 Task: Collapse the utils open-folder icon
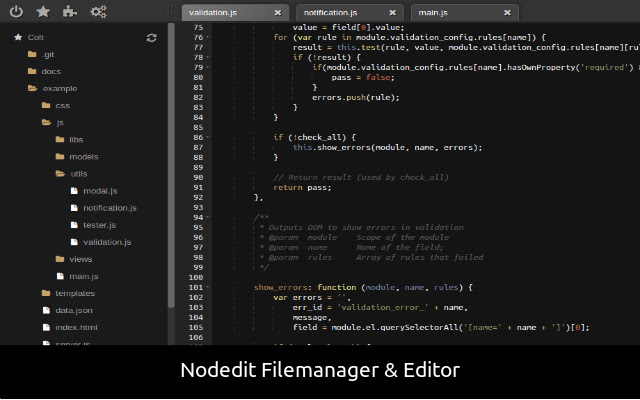60,173
